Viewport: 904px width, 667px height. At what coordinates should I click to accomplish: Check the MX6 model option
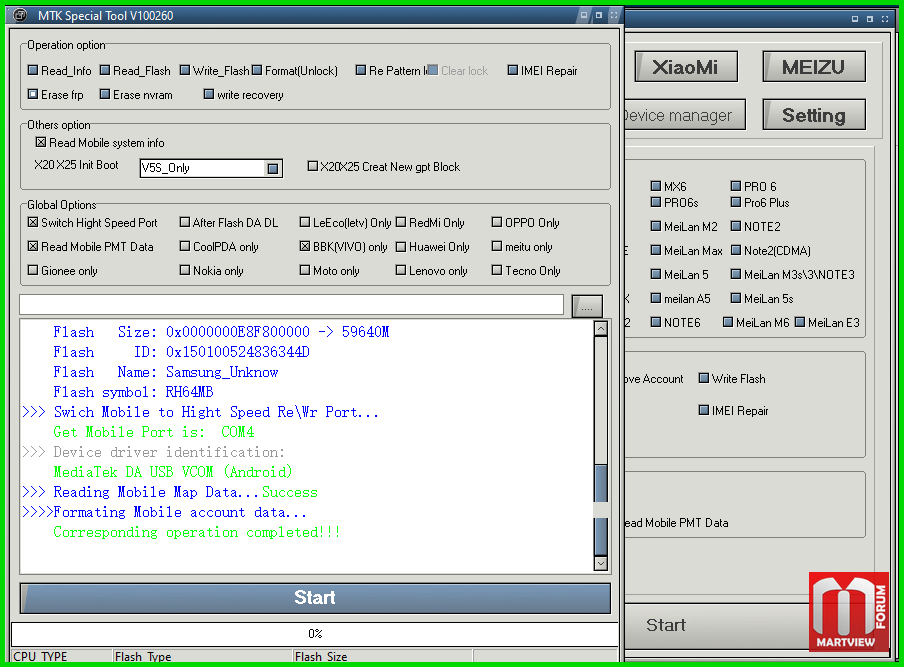pyautogui.click(x=656, y=186)
